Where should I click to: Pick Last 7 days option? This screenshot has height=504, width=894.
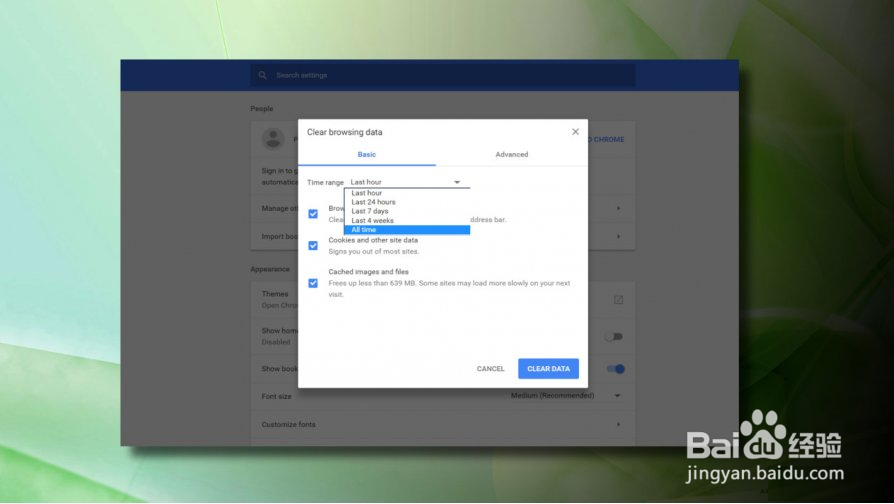[407, 211]
